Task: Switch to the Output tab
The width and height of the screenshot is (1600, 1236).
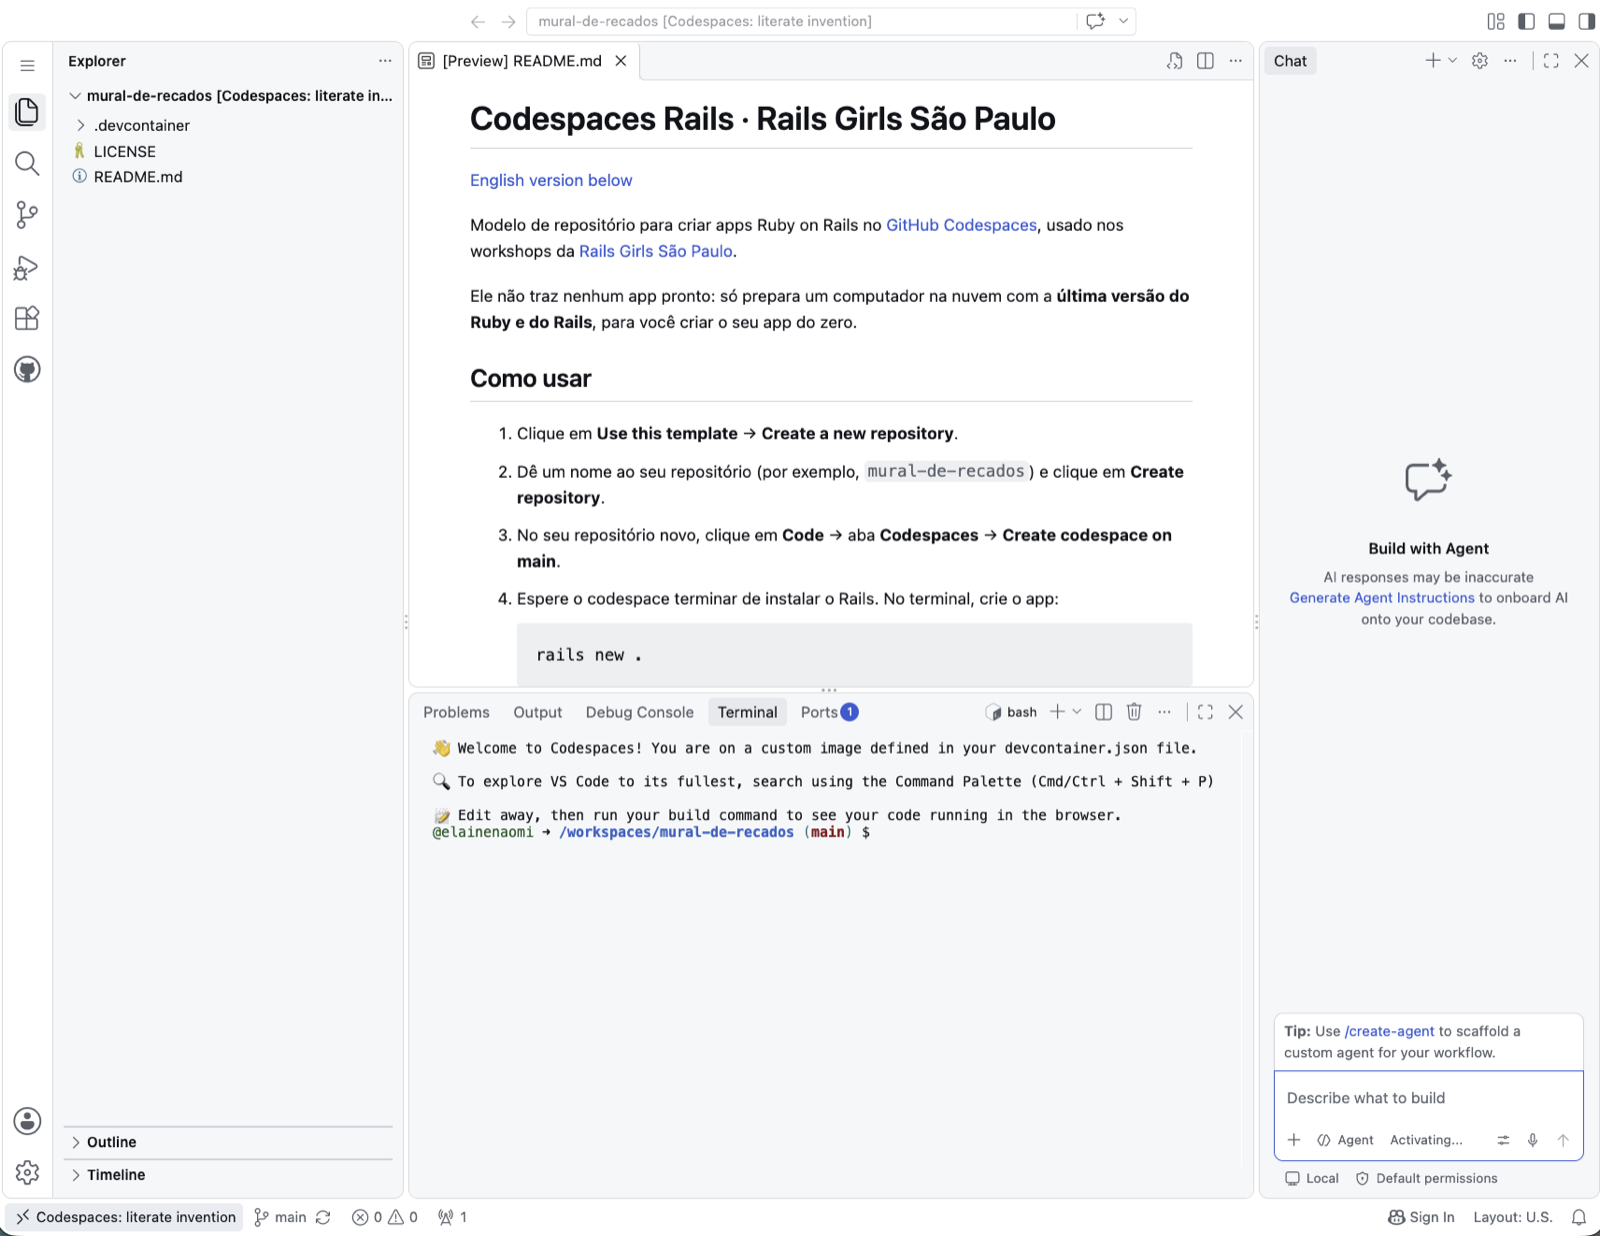Action: 538,712
